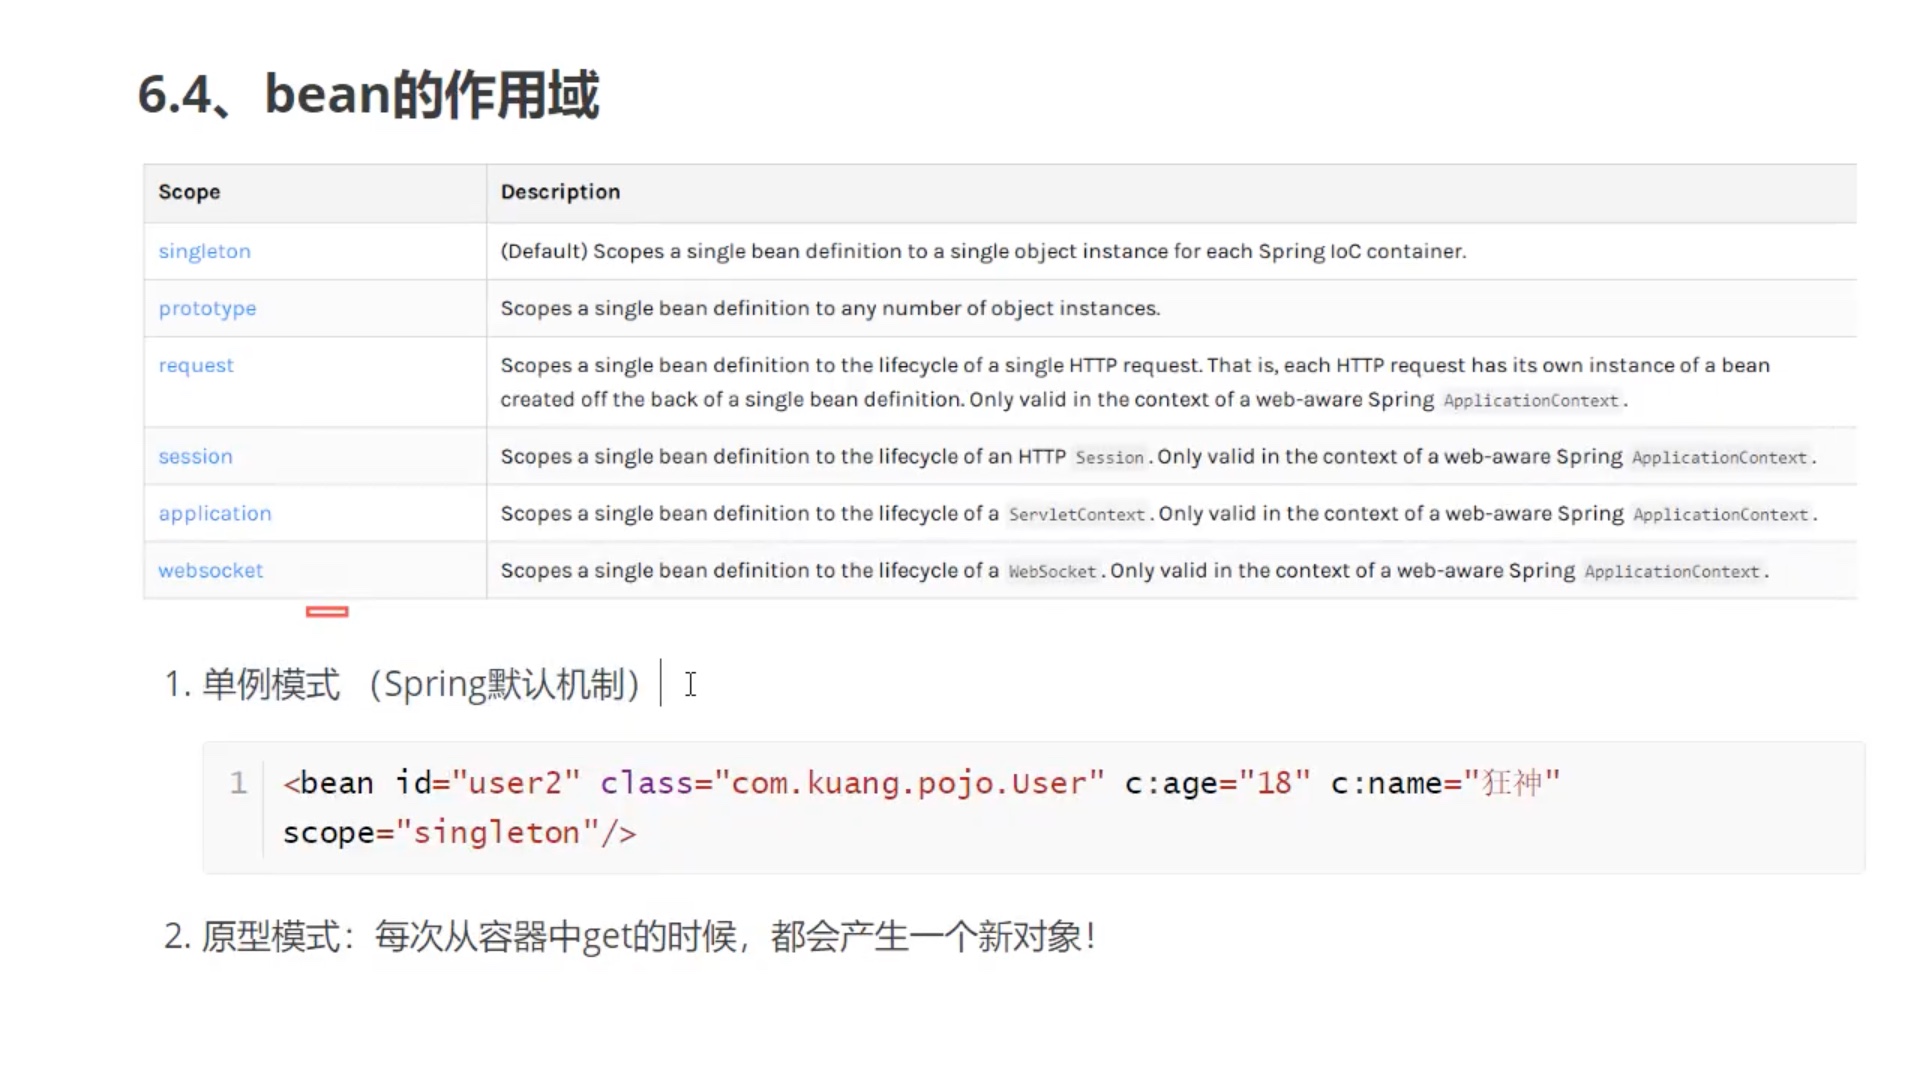Click the websocket scope link

(x=210, y=570)
